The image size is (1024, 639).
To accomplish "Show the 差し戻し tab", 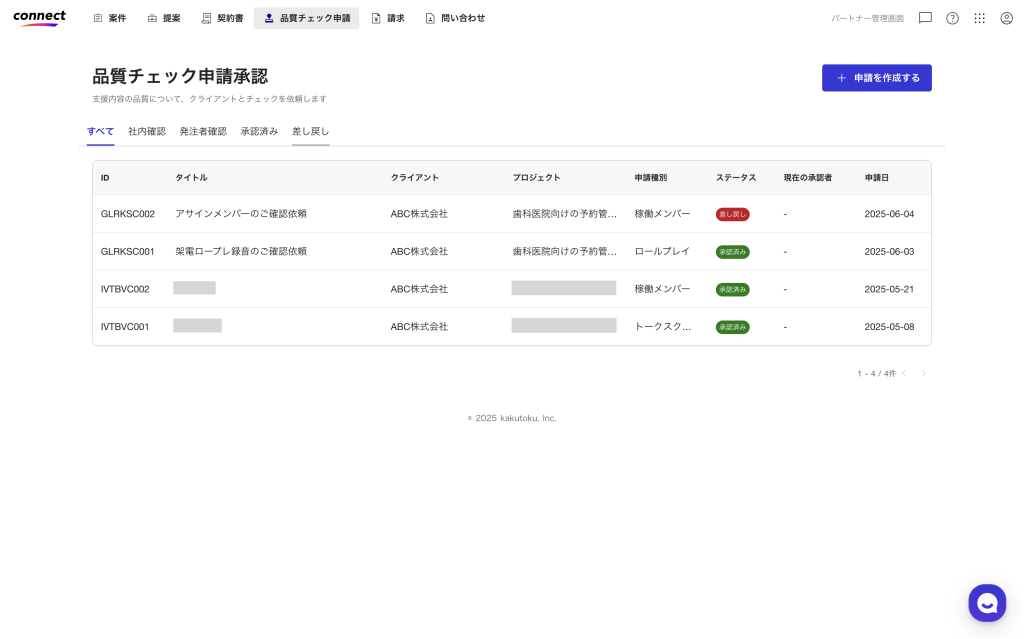I will (x=310, y=131).
